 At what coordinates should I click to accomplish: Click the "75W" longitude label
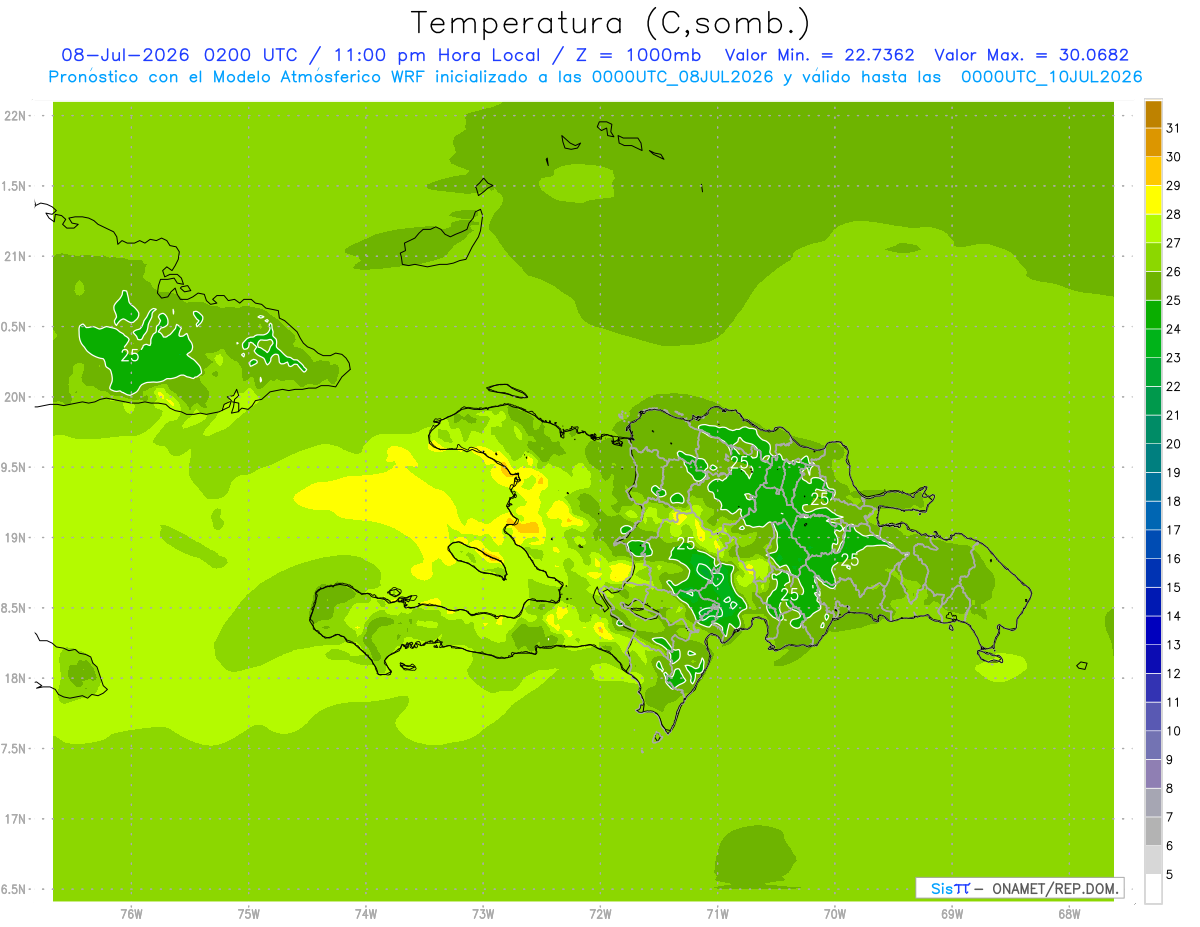(x=249, y=914)
